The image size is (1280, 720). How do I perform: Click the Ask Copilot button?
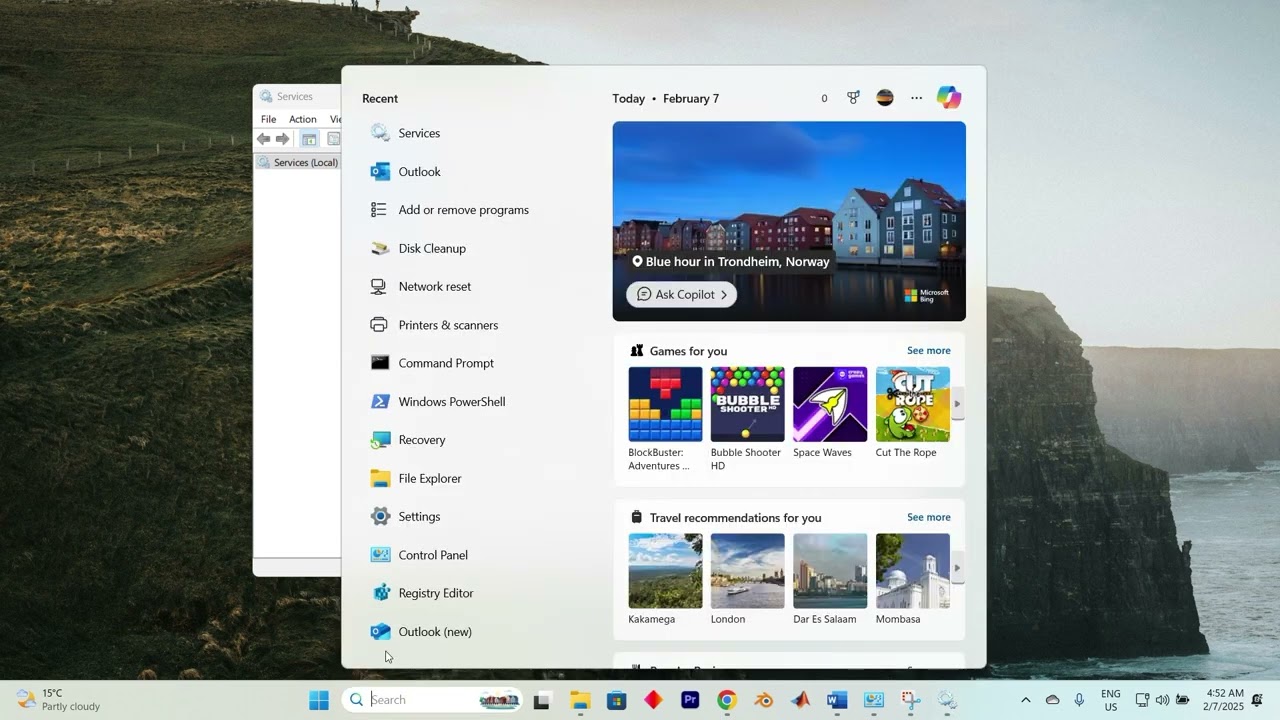point(682,294)
